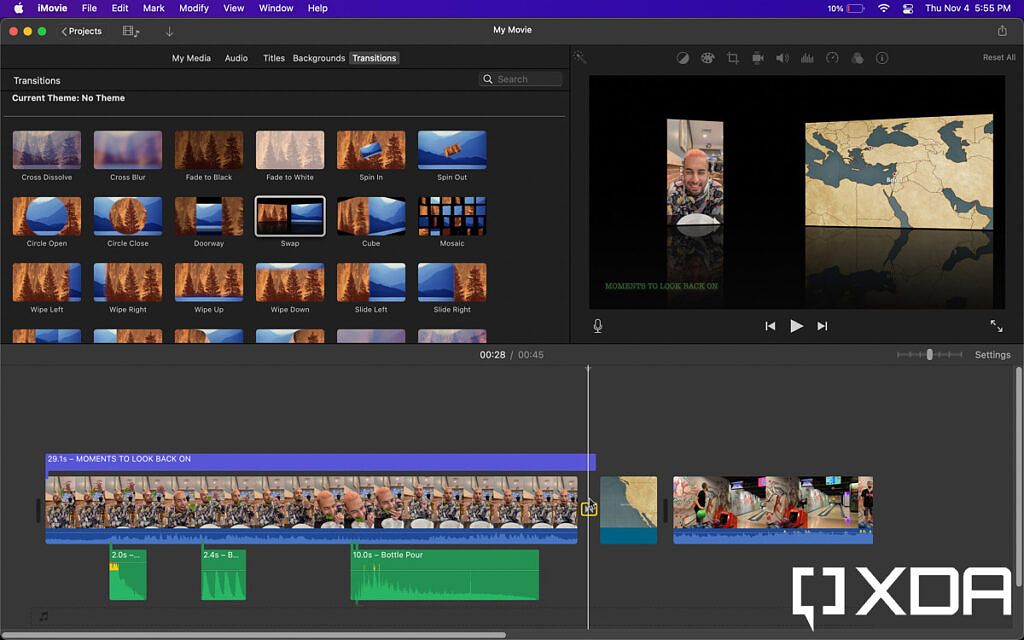Open the Color Correction controls
This screenshot has height=640, width=1024.
[x=707, y=57]
